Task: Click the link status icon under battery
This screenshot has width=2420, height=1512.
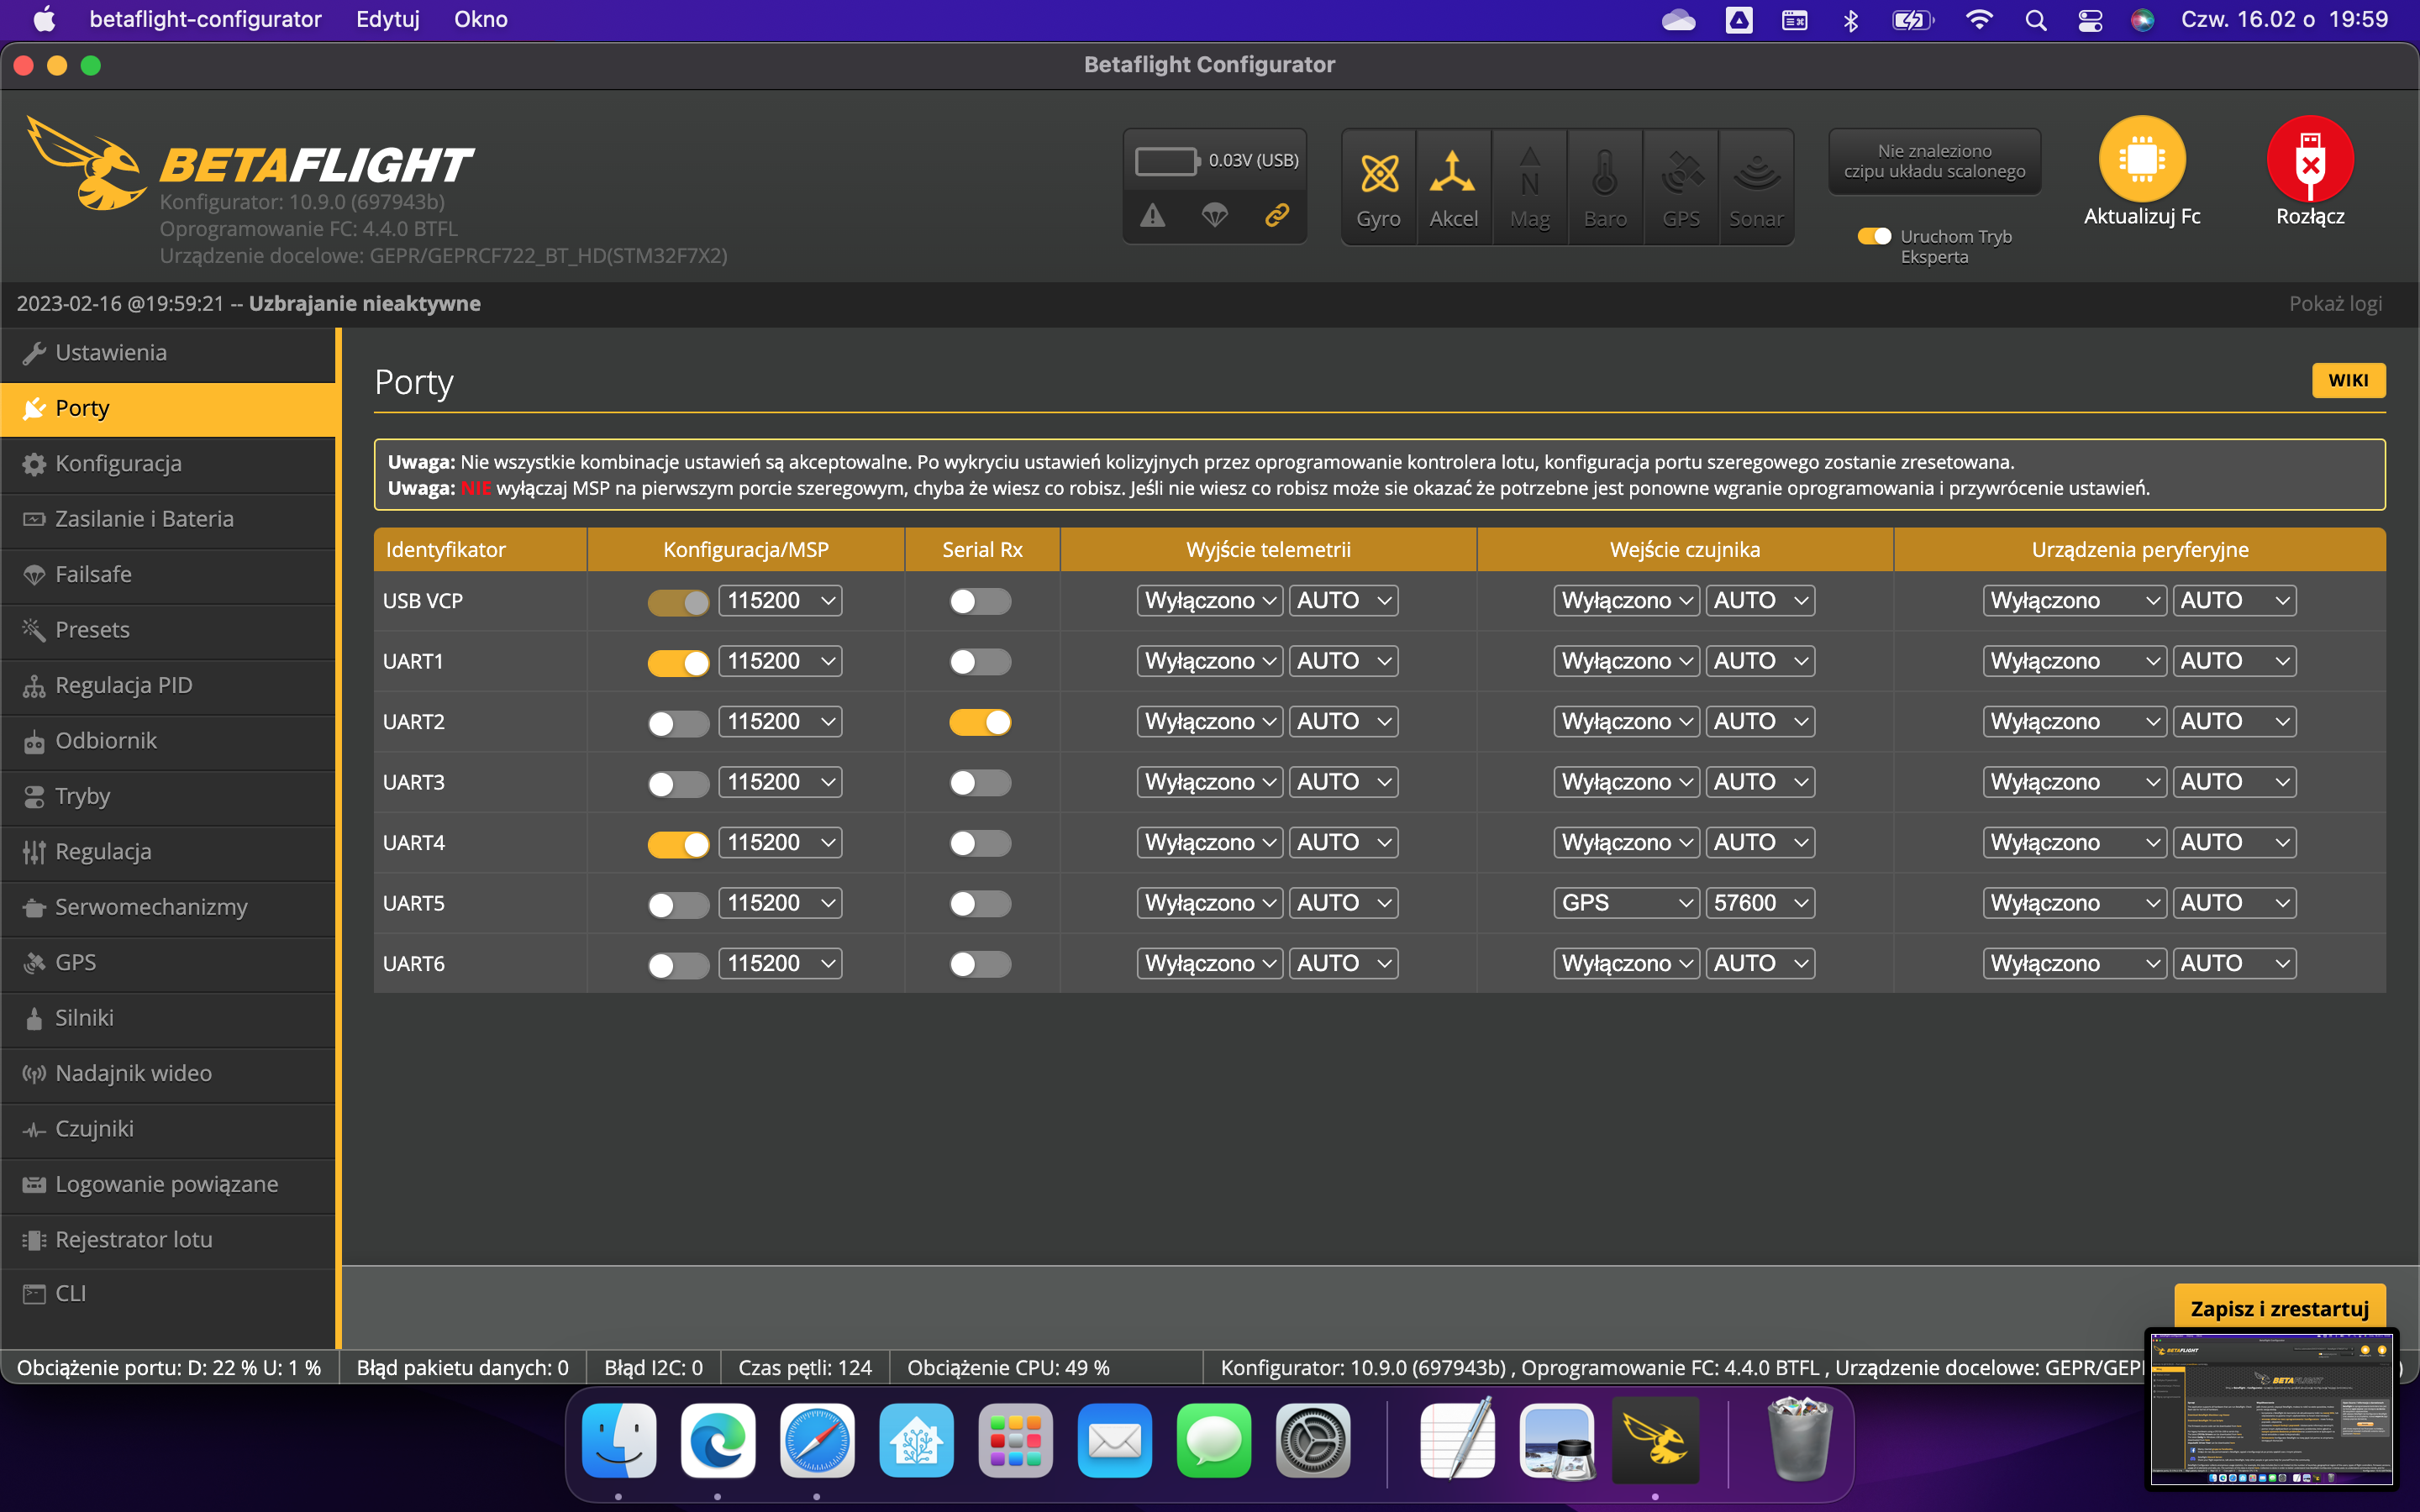Action: click(1277, 215)
